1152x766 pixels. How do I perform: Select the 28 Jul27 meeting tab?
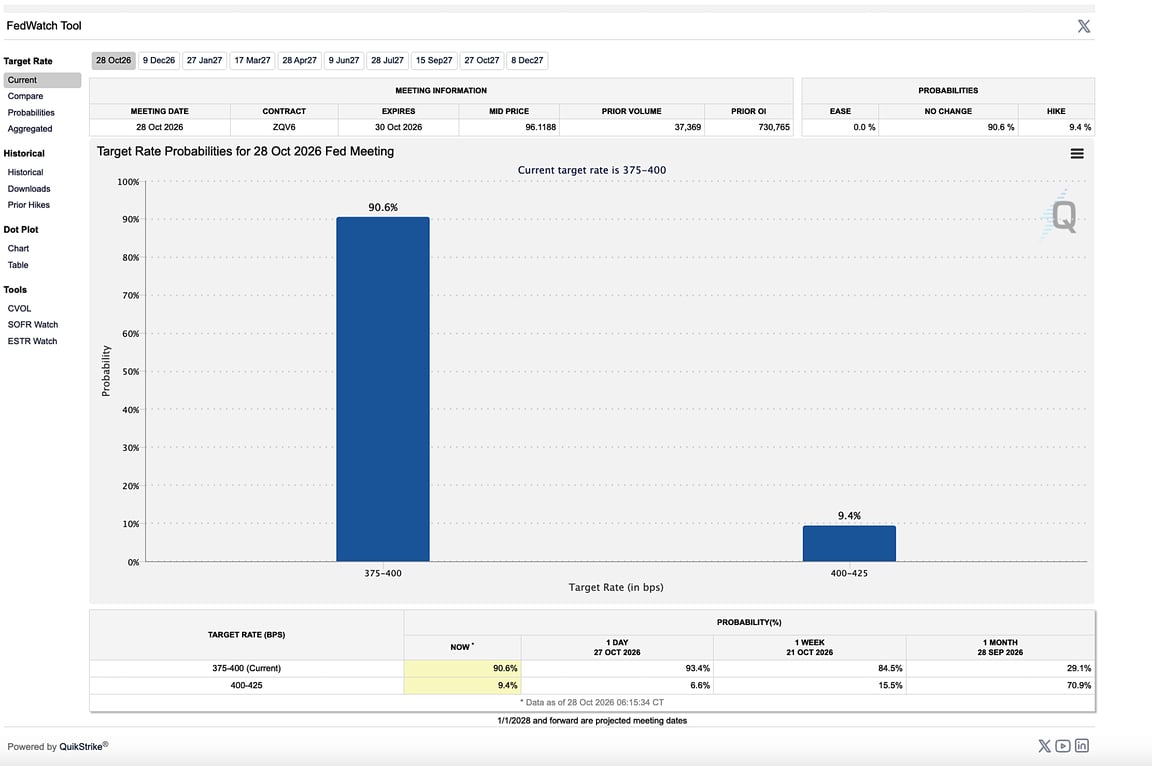[x=387, y=60]
